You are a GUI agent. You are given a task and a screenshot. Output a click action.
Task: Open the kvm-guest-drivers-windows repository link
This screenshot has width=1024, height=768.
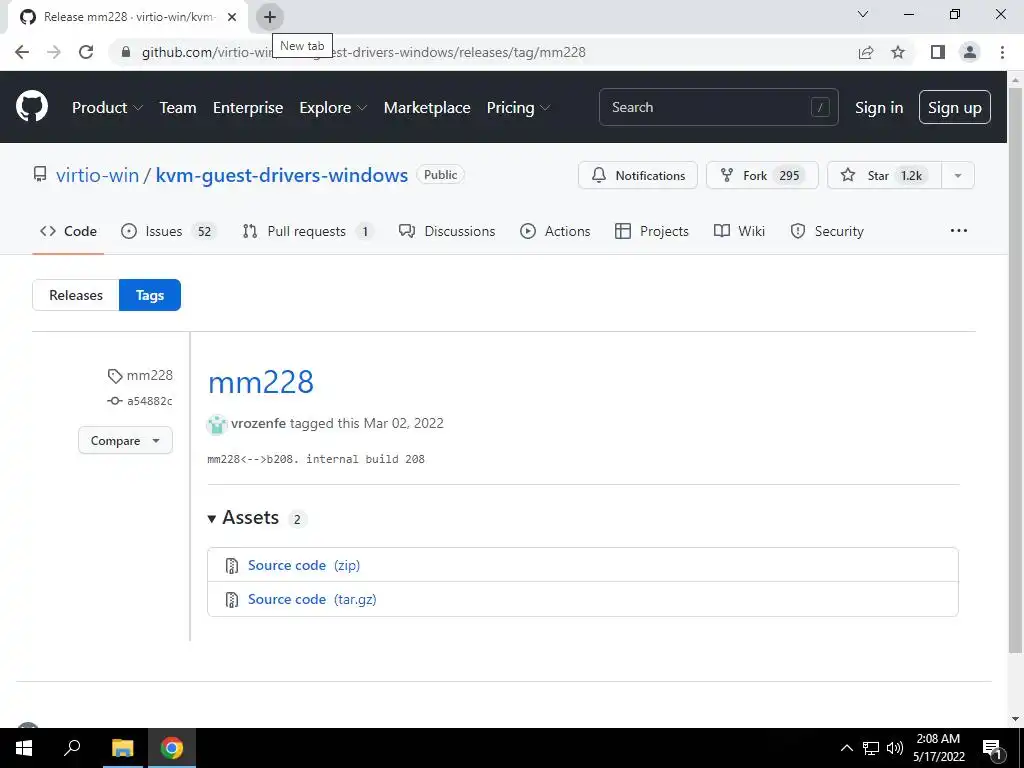281,175
